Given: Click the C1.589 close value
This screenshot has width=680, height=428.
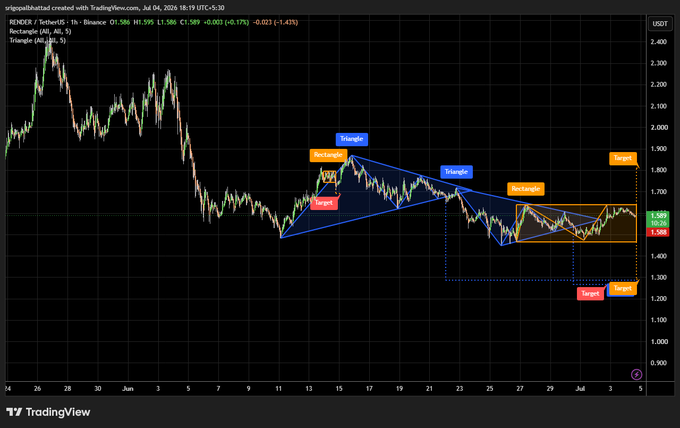Looking at the screenshot, I should (x=190, y=22).
